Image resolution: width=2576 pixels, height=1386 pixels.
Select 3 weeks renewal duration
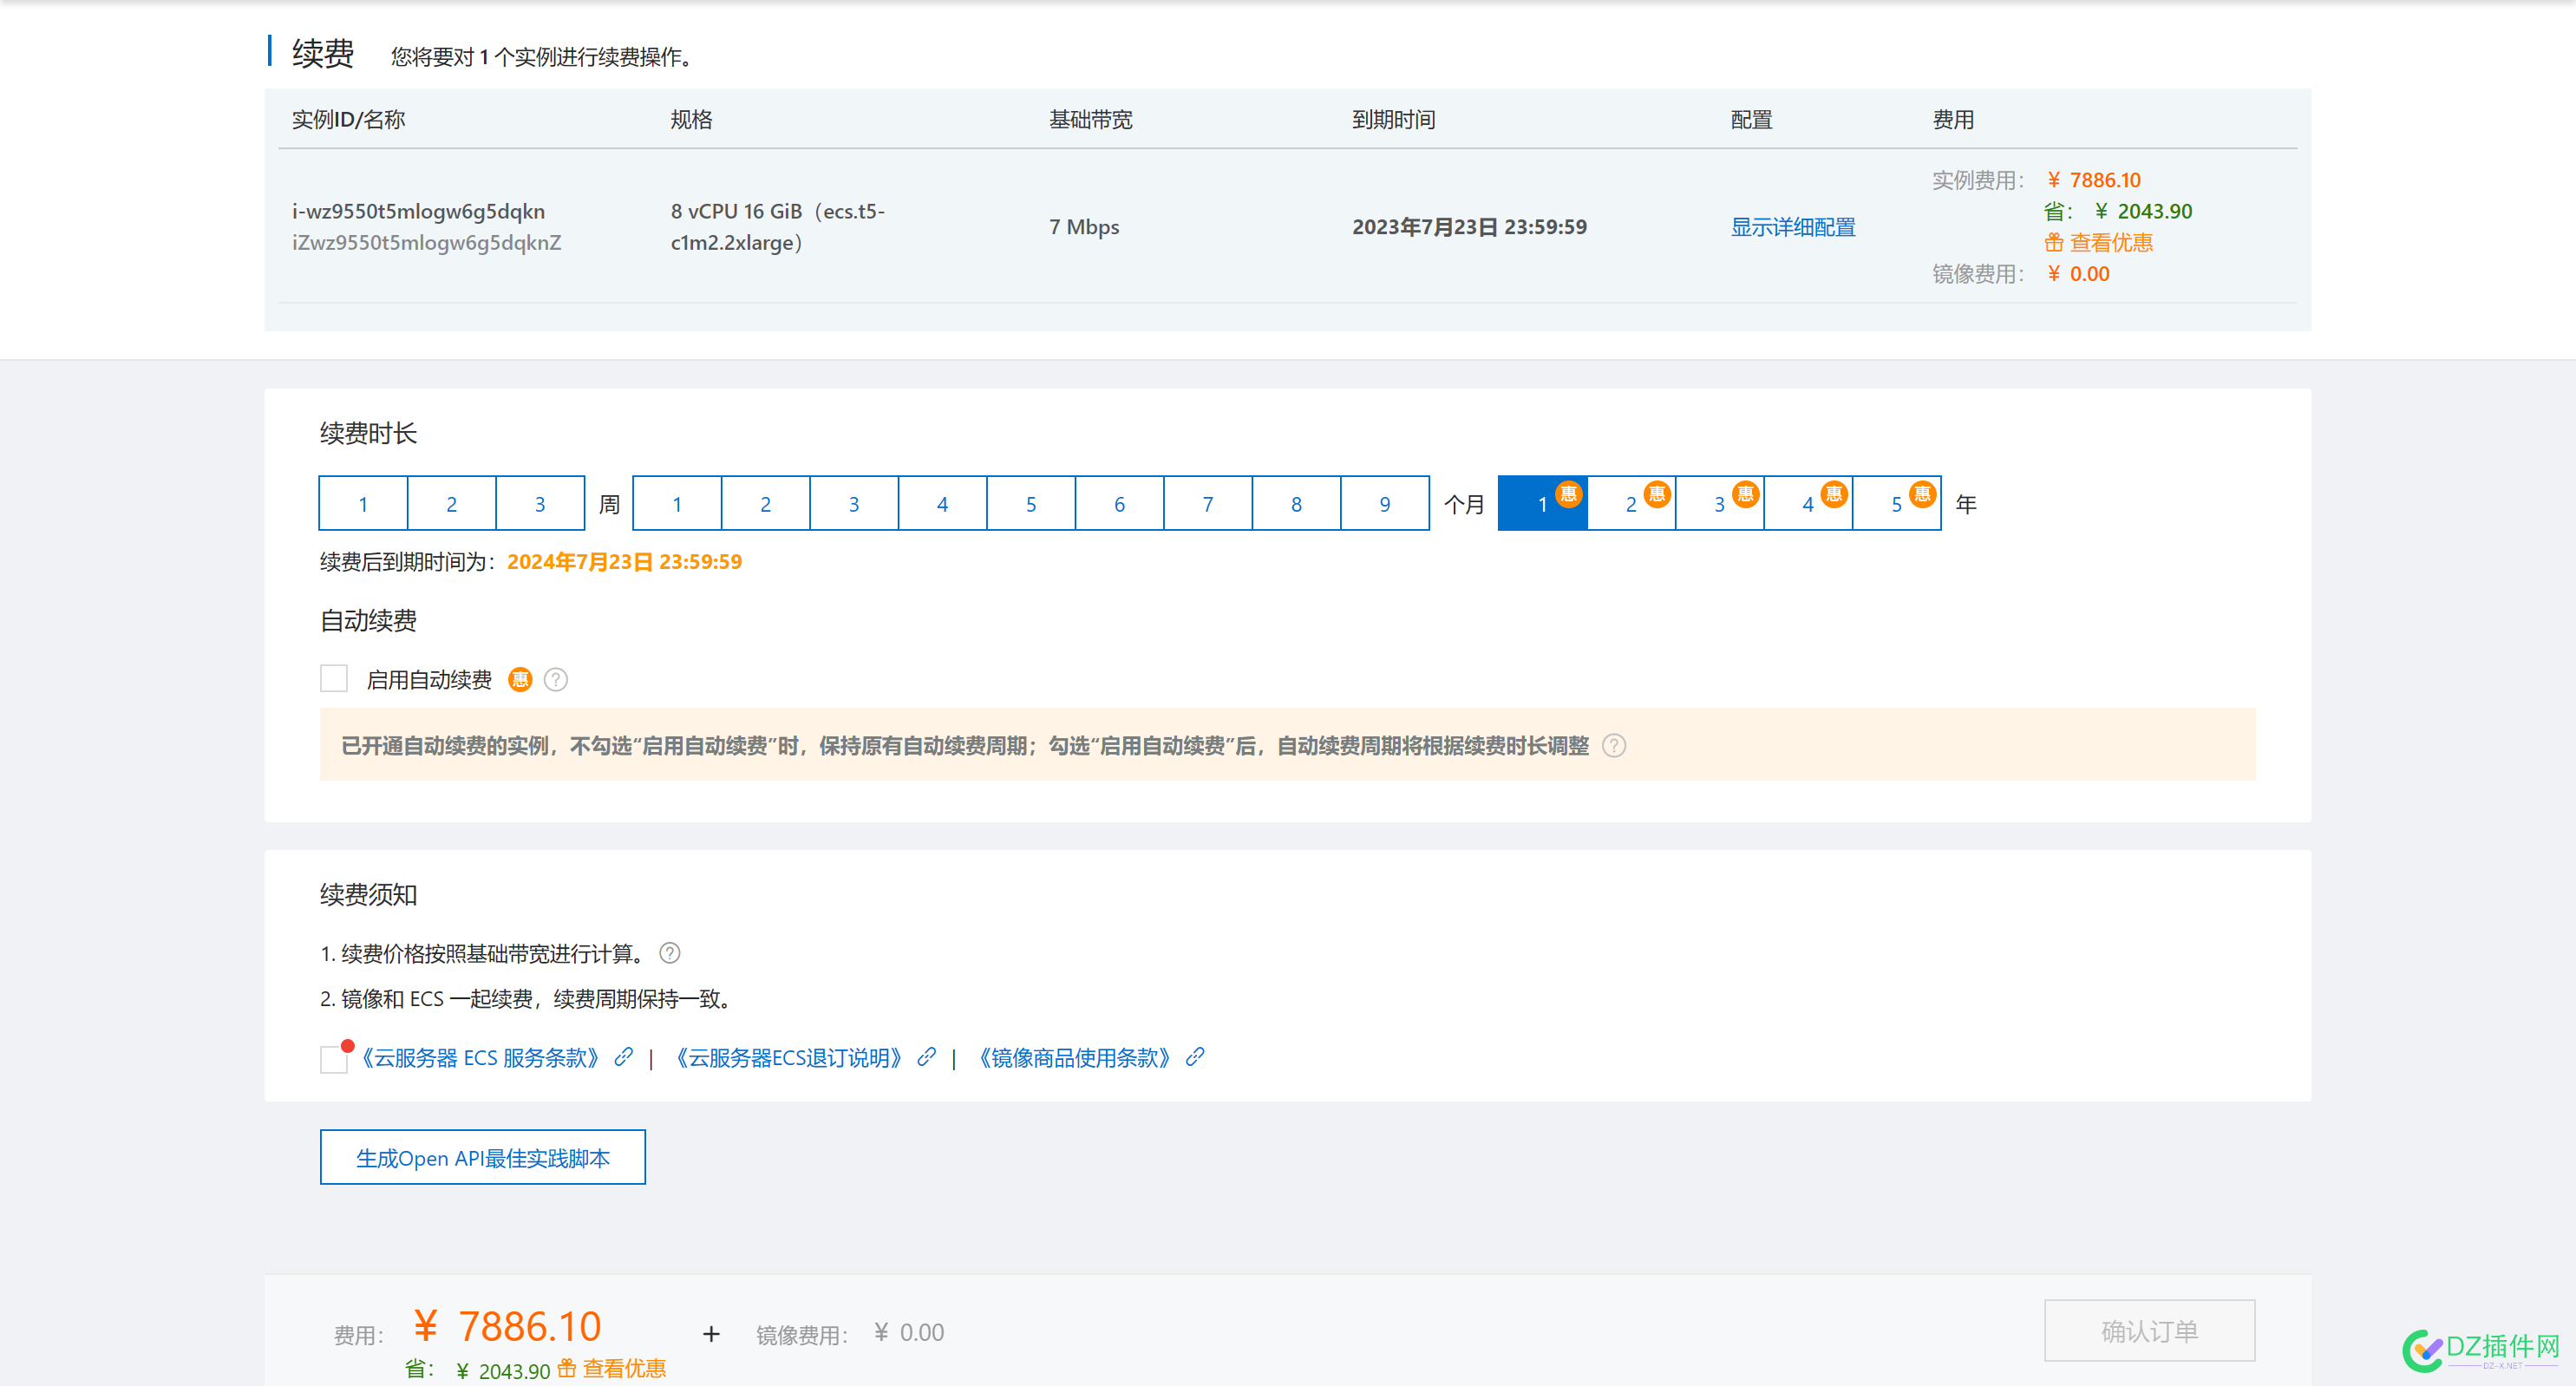click(540, 503)
